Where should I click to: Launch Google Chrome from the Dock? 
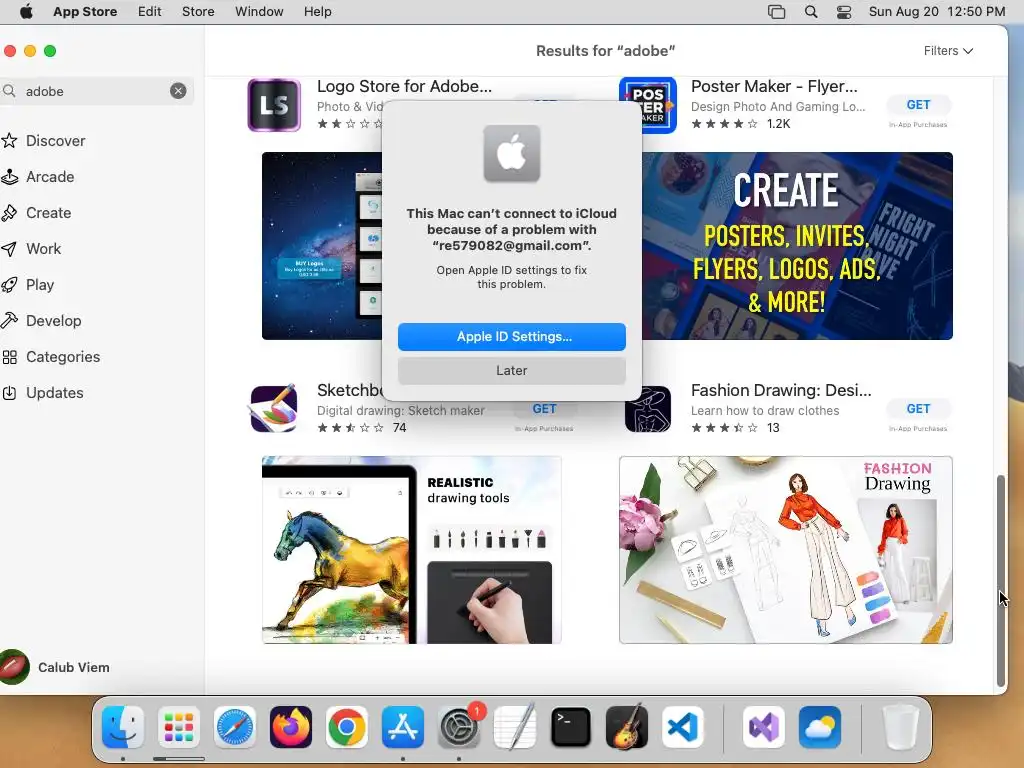tap(347, 727)
